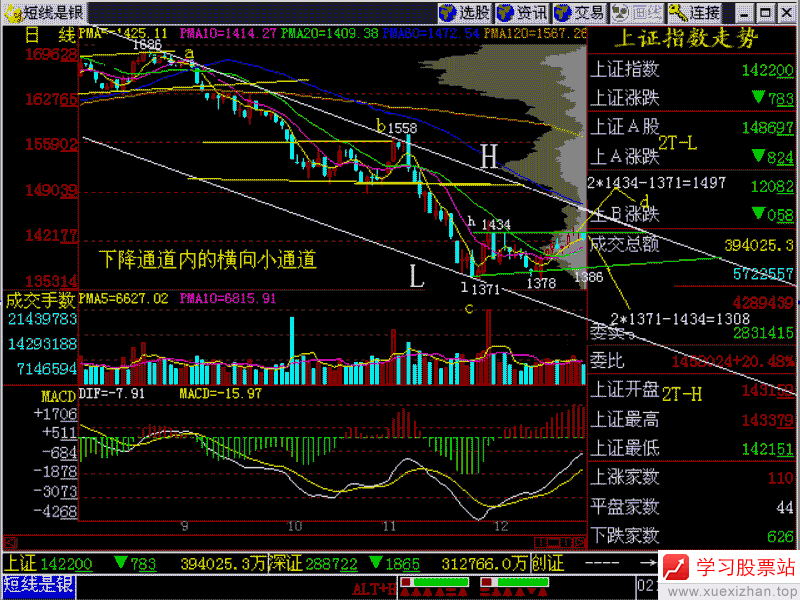Open the 资讯 news toolbar button
The width and height of the screenshot is (800, 600).
522,13
